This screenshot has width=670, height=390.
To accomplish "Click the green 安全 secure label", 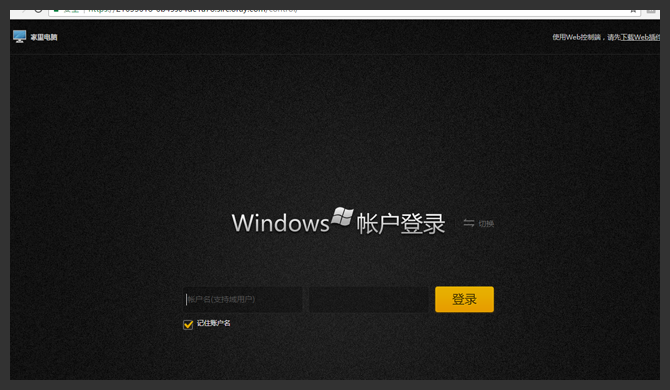I will [71, 11].
